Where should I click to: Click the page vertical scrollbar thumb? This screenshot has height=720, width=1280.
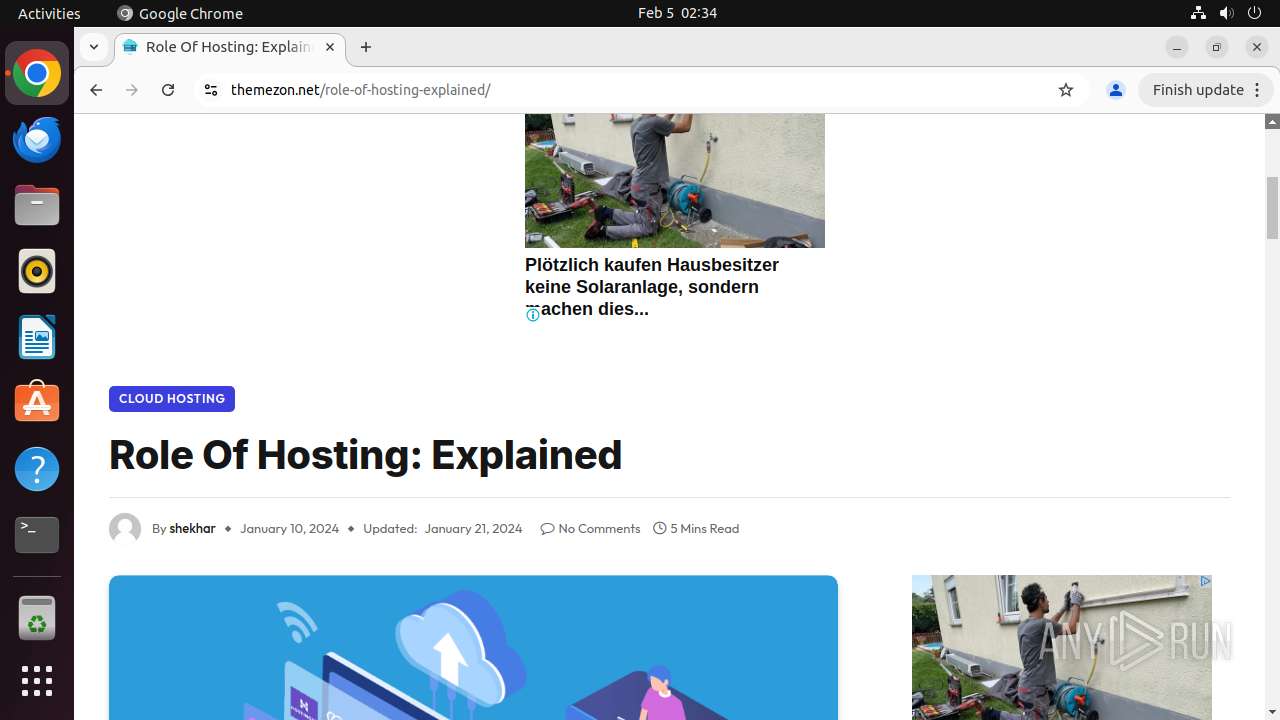1272,208
